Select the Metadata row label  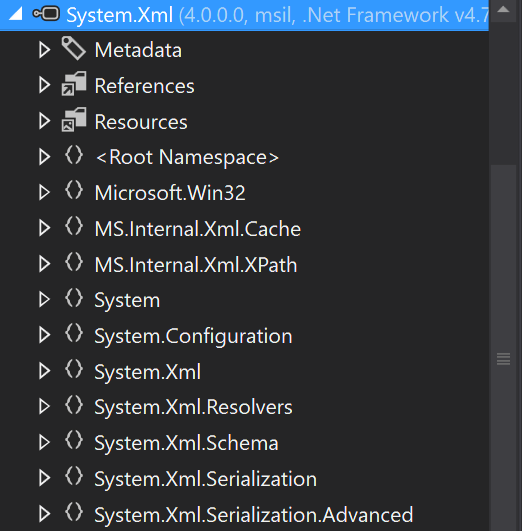click(x=138, y=50)
